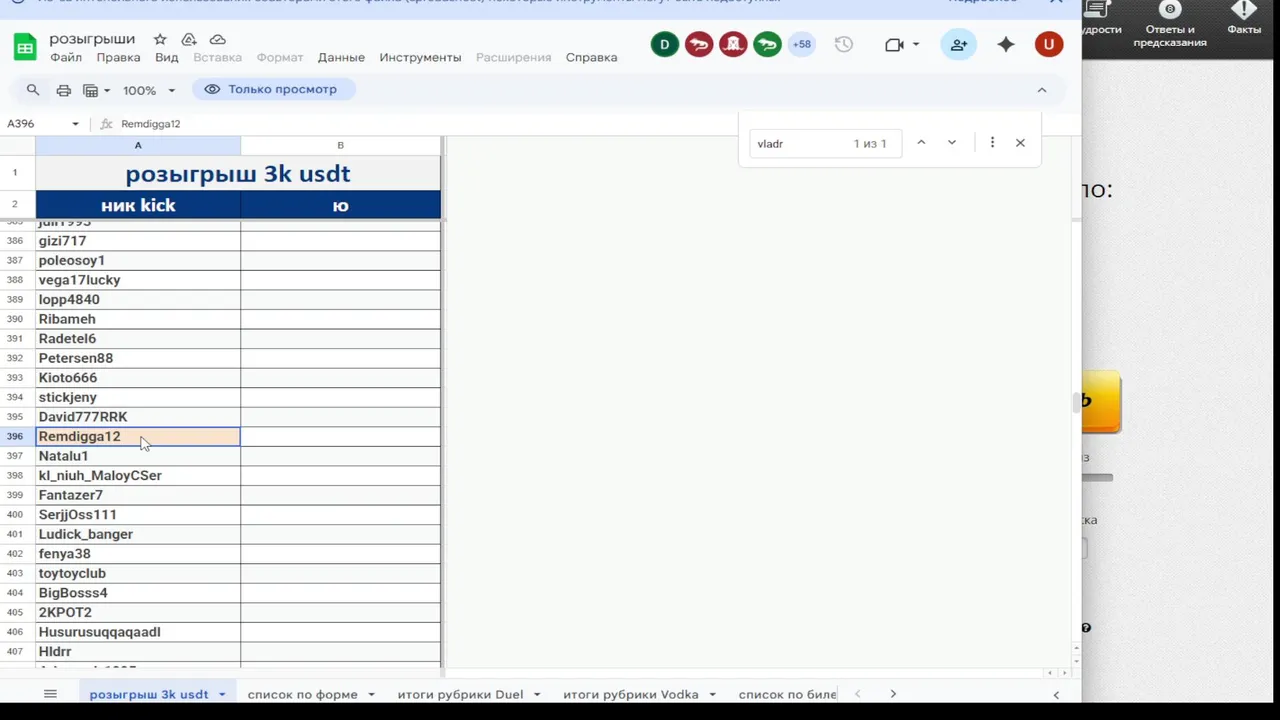Open find bar more options dots

click(x=992, y=143)
